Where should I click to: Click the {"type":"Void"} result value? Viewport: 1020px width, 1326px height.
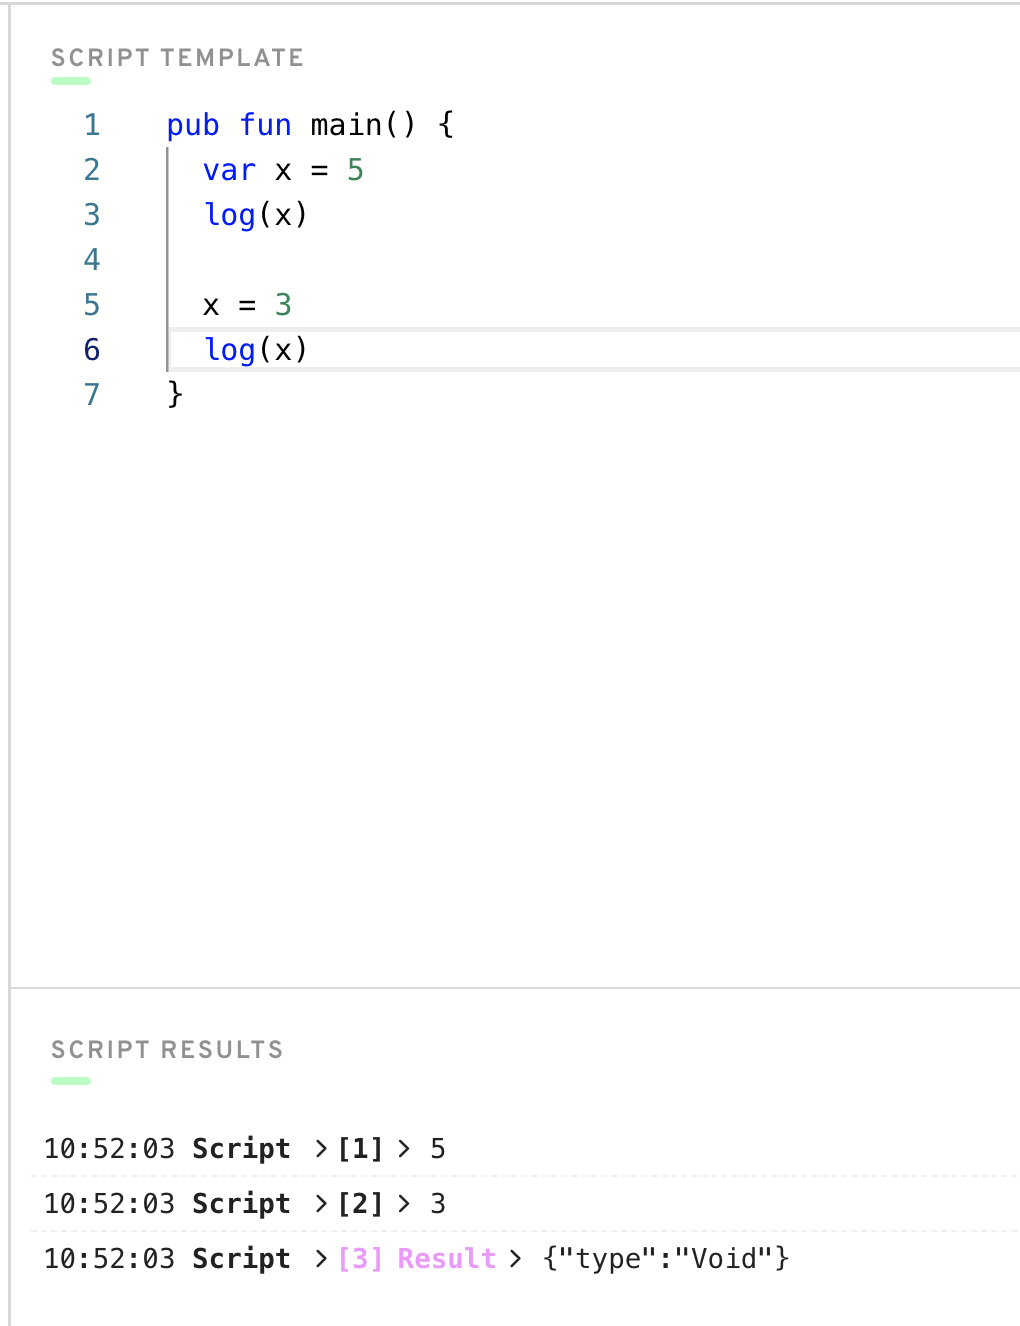pyautogui.click(x=665, y=1259)
